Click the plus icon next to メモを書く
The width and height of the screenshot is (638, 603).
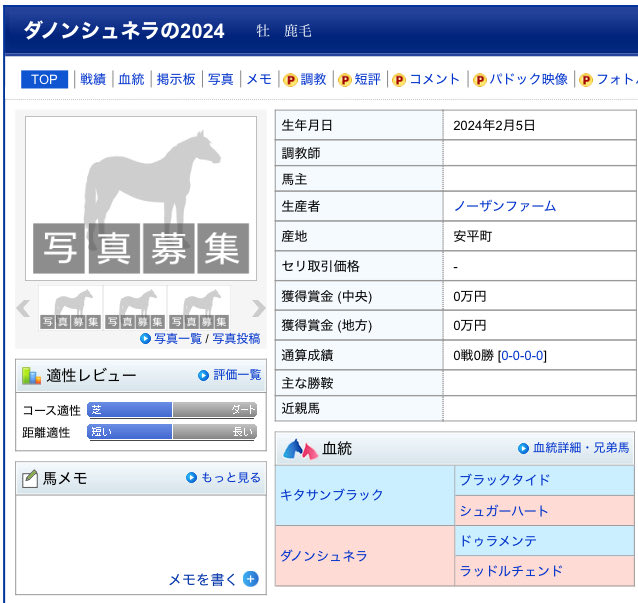(251, 579)
